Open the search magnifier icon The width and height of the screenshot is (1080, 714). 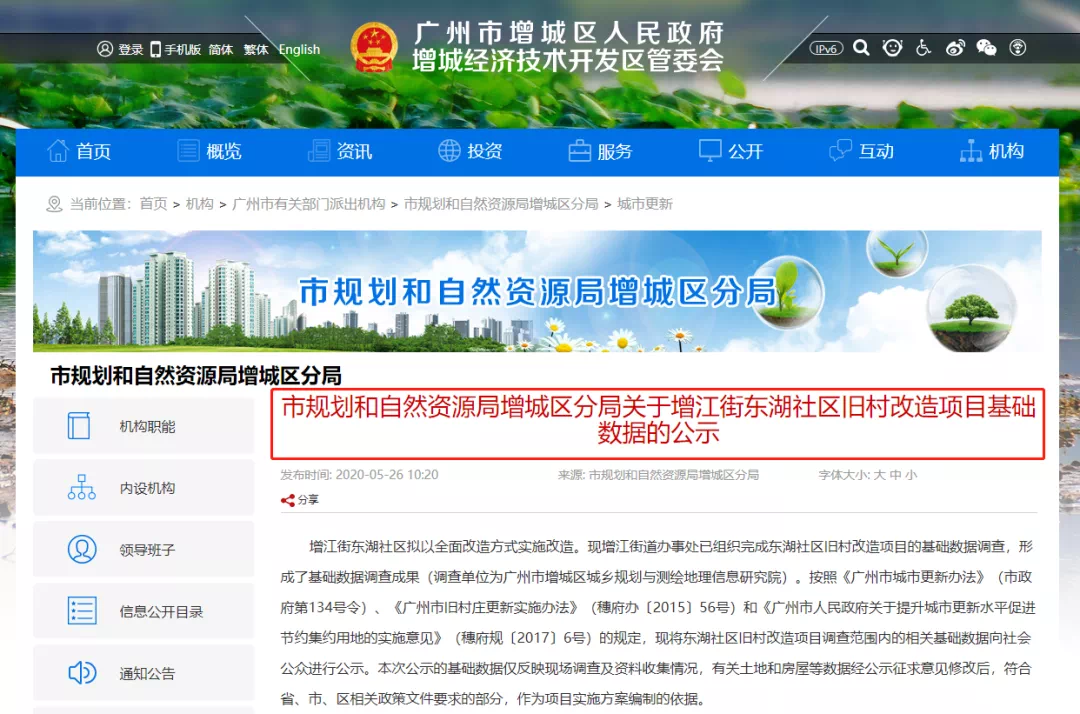point(860,48)
